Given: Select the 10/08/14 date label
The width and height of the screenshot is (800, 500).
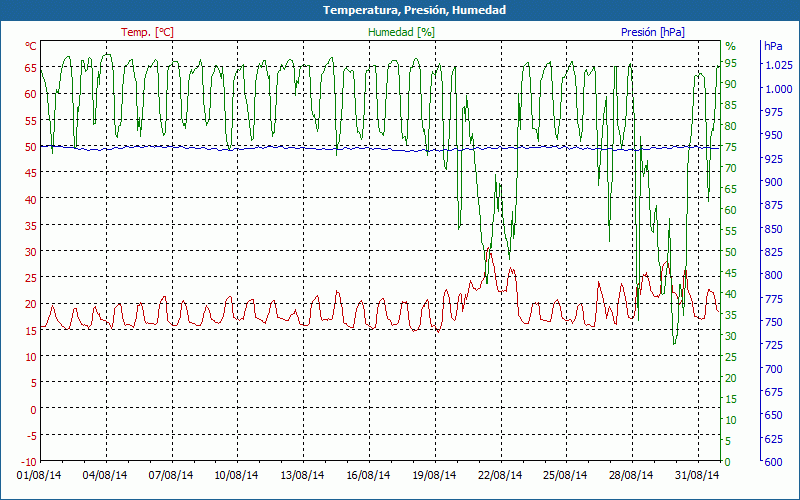Looking at the screenshot, I should tap(236, 475).
